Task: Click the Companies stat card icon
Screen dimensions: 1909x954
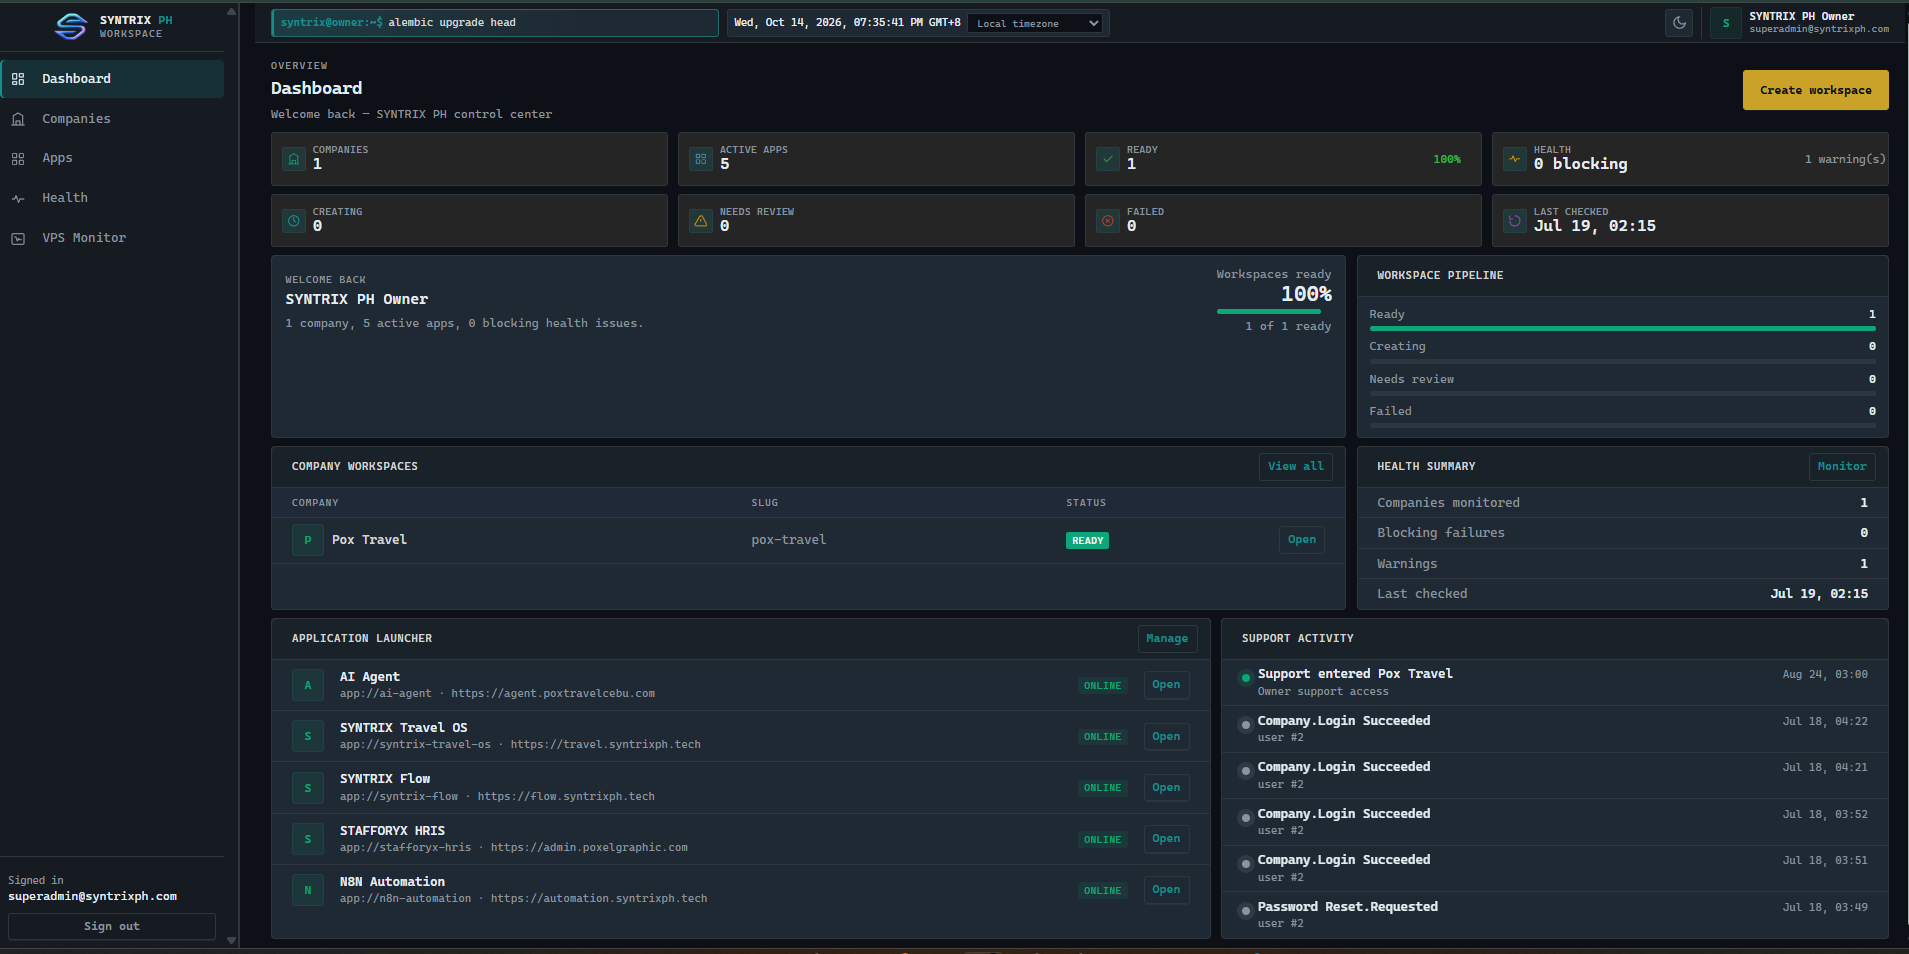Action: coord(294,159)
